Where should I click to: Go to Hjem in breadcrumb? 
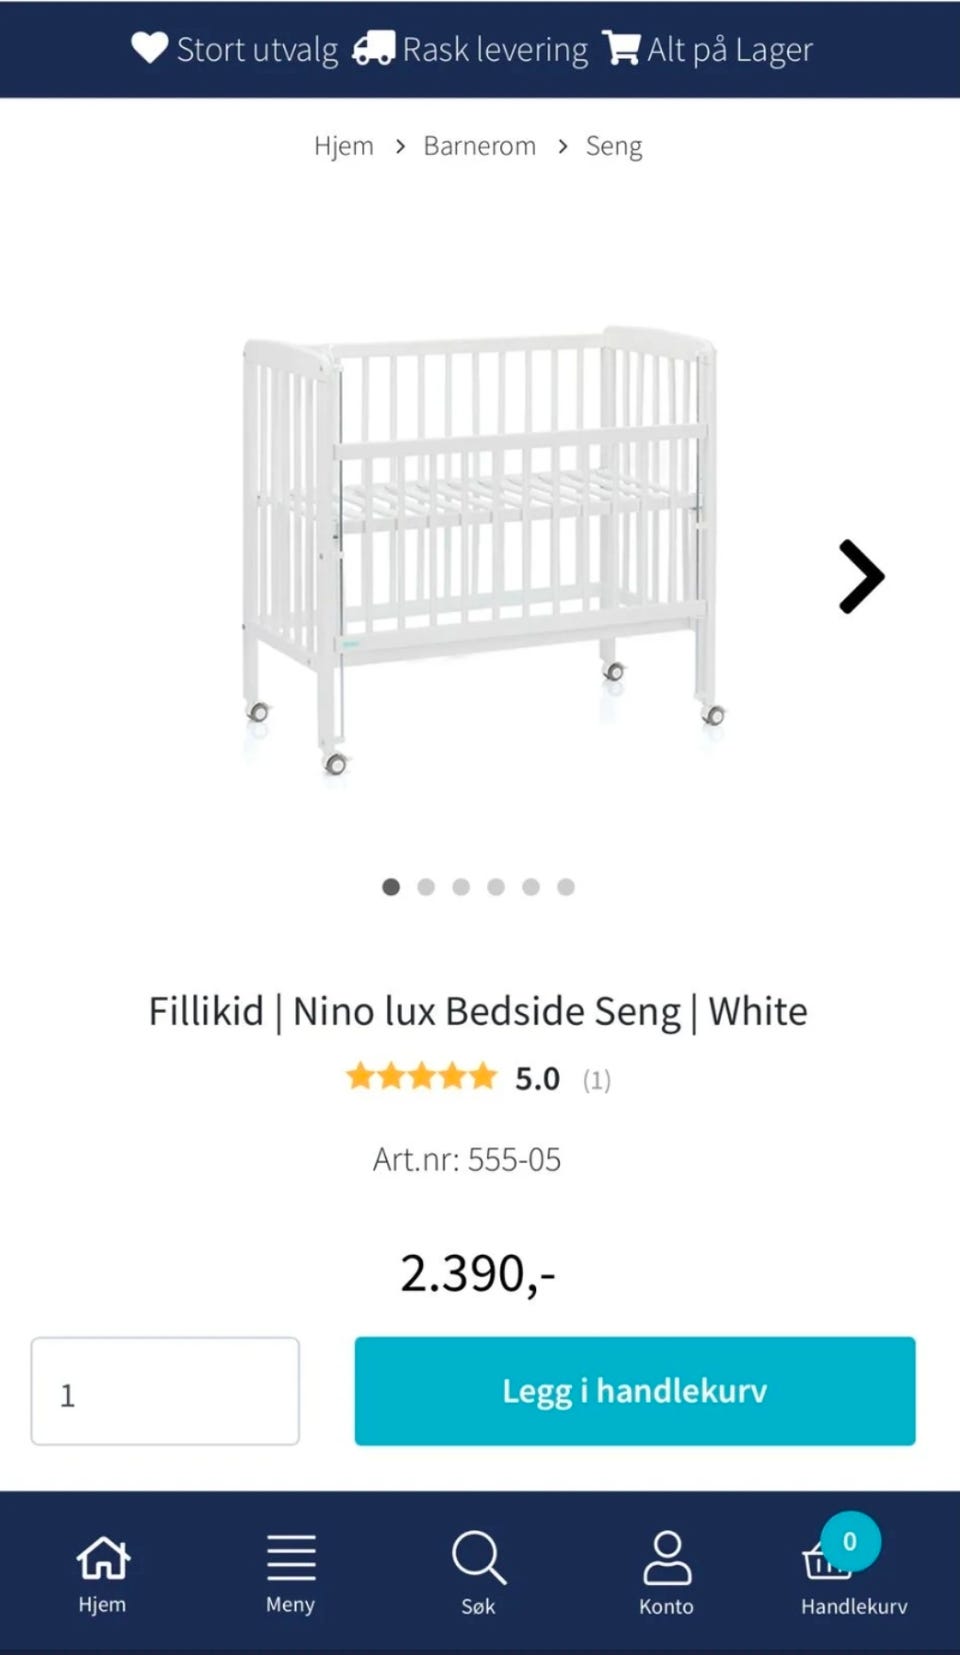(x=343, y=146)
